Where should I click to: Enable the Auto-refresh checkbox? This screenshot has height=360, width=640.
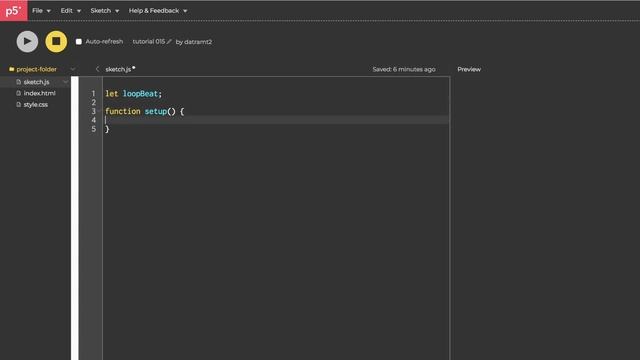click(79, 42)
